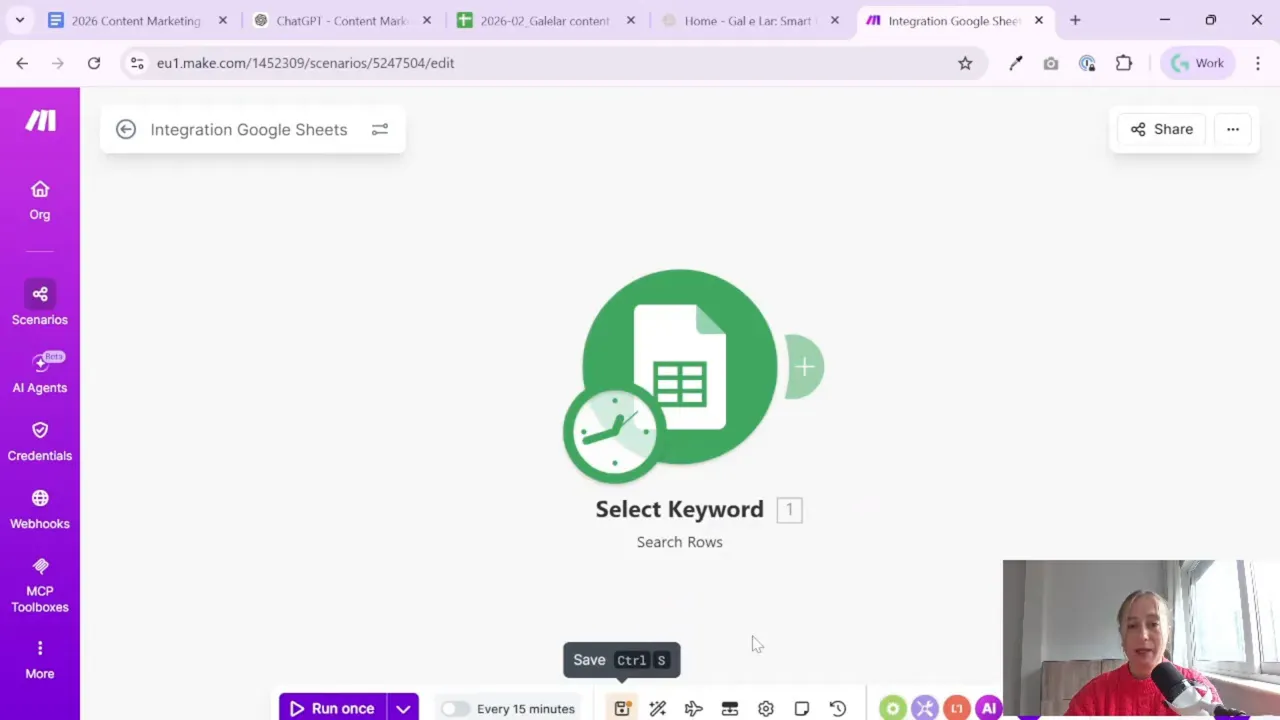
Task: Add another module with the plus button
Action: point(804,367)
